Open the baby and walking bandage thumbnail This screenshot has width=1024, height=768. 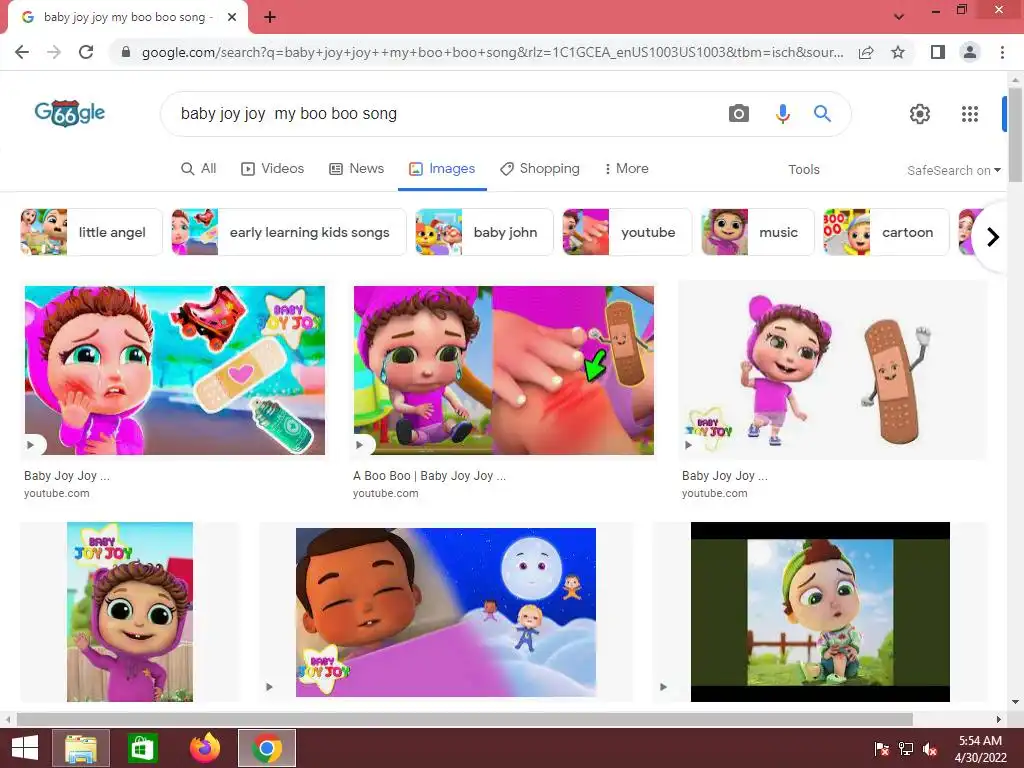click(833, 370)
